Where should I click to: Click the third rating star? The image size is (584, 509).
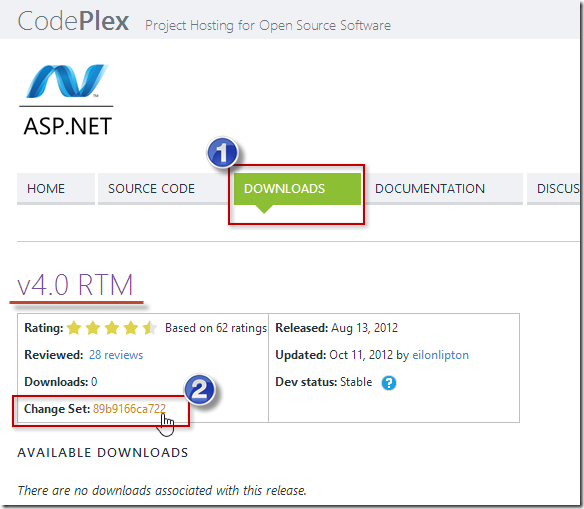112,328
